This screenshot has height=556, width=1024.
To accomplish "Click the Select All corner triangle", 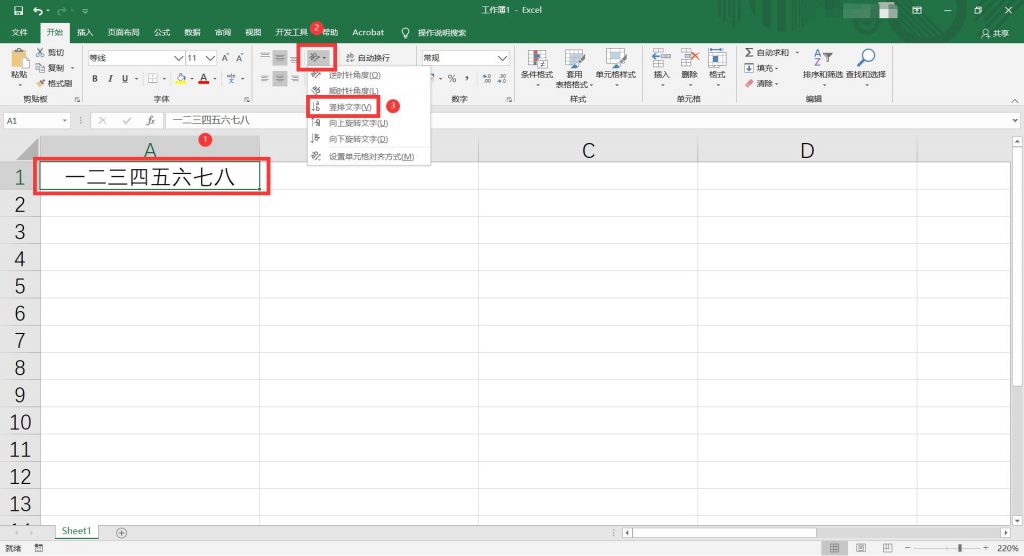I will 27,150.
